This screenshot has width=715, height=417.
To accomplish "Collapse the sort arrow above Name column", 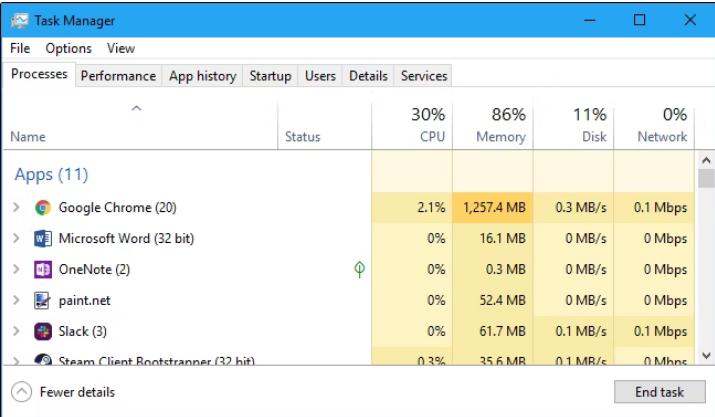I will [x=136, y=108].
